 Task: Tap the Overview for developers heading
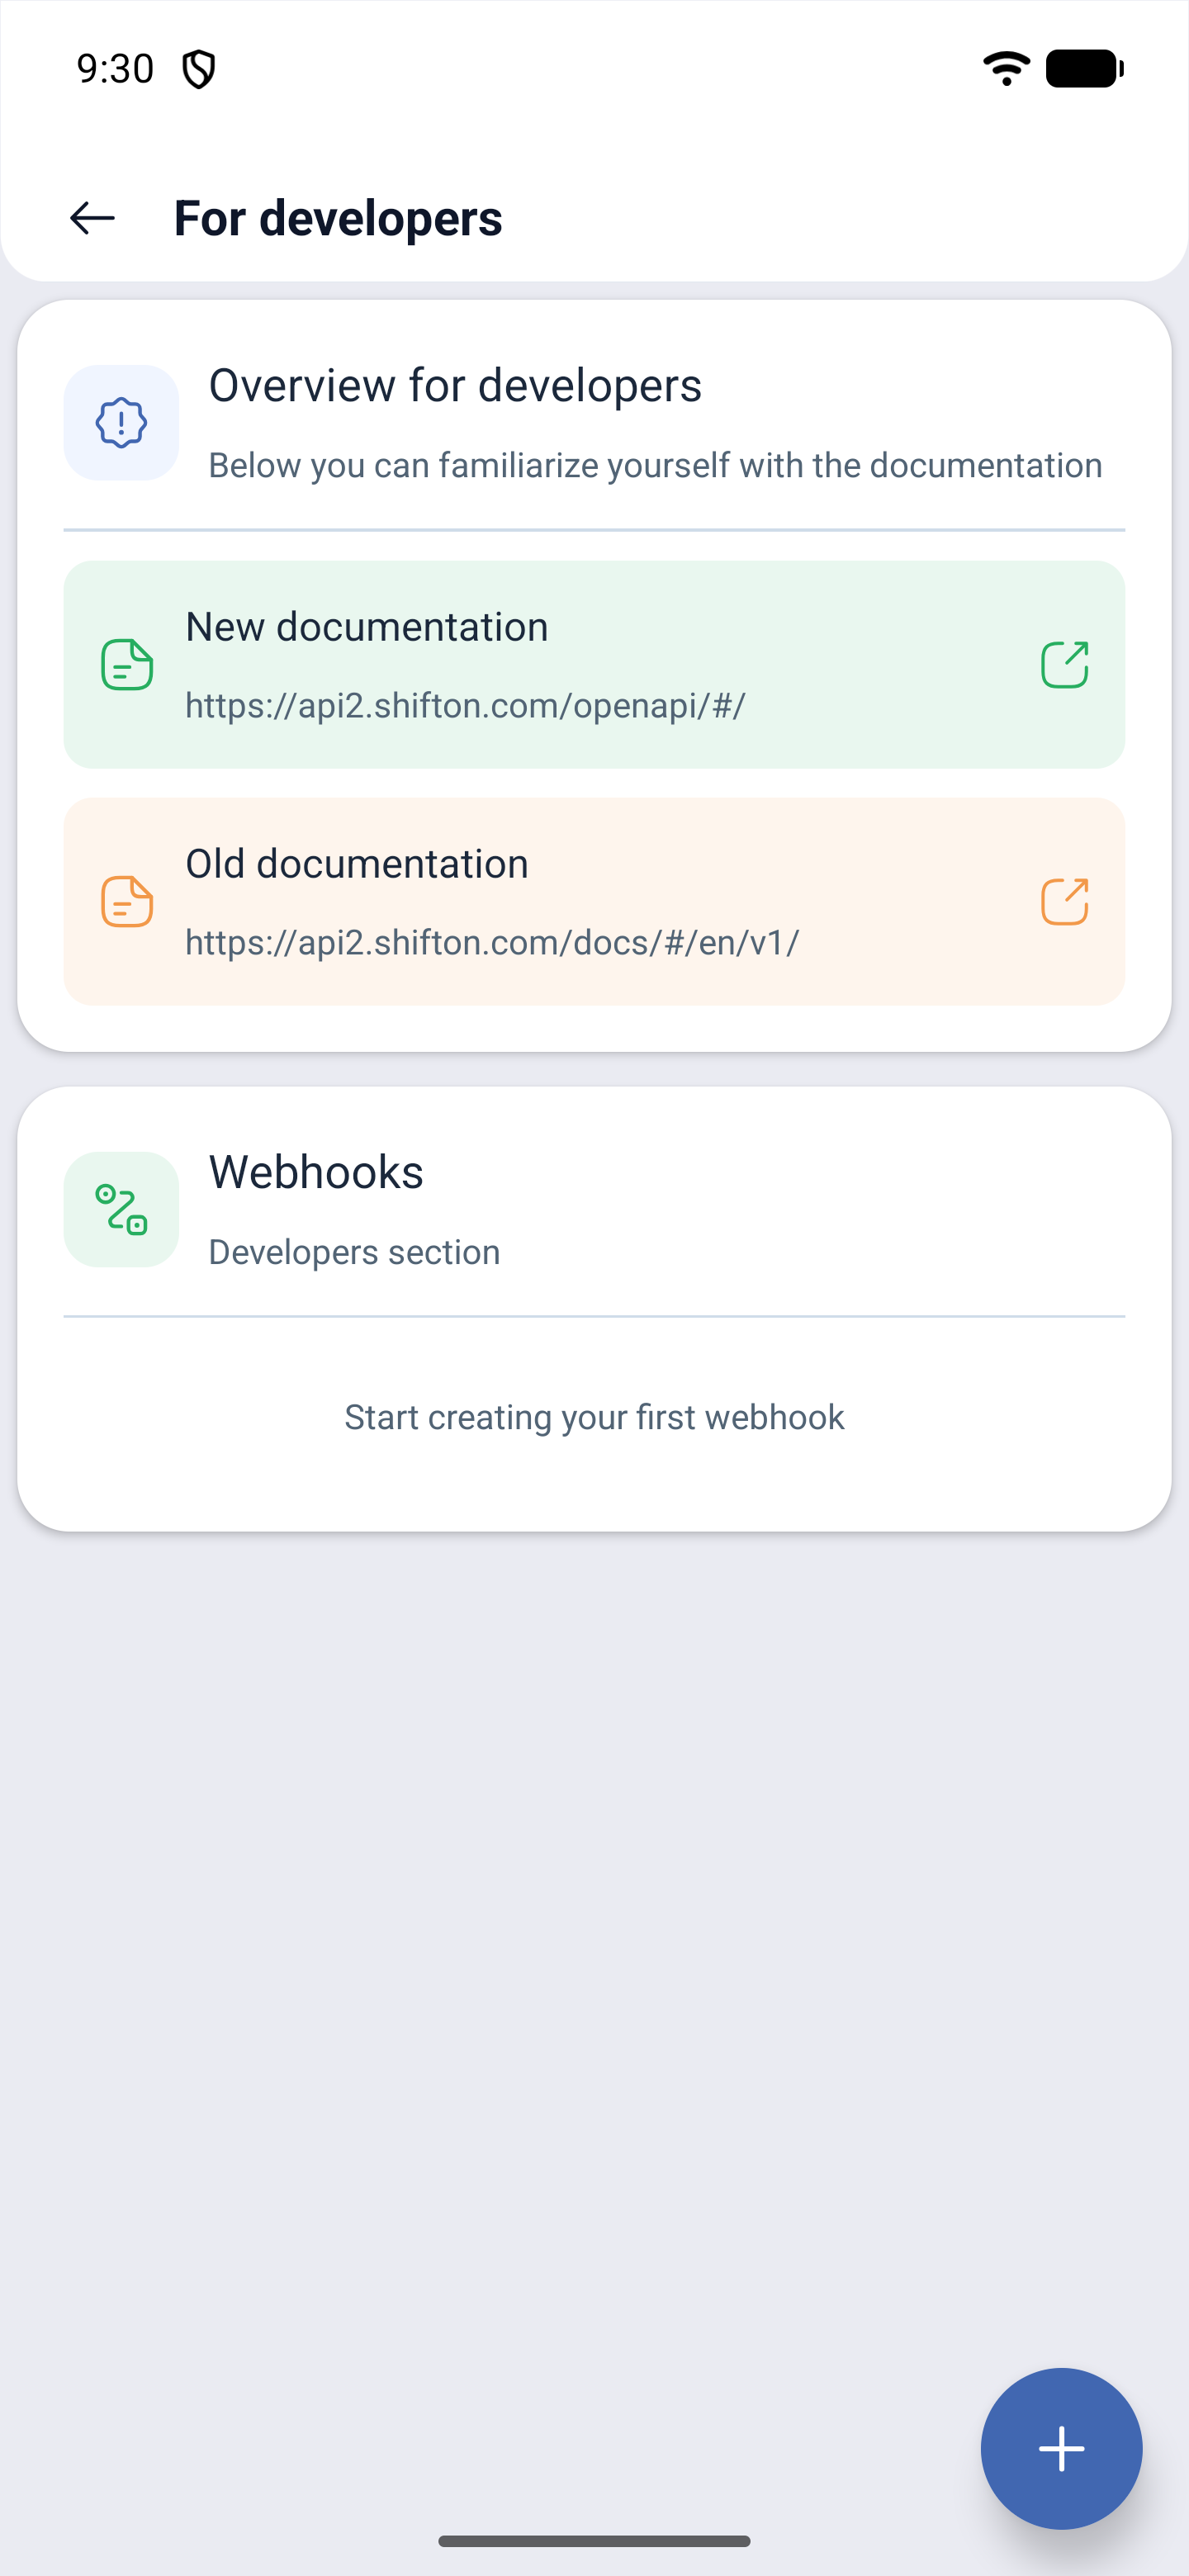click(x=455, y=386)
